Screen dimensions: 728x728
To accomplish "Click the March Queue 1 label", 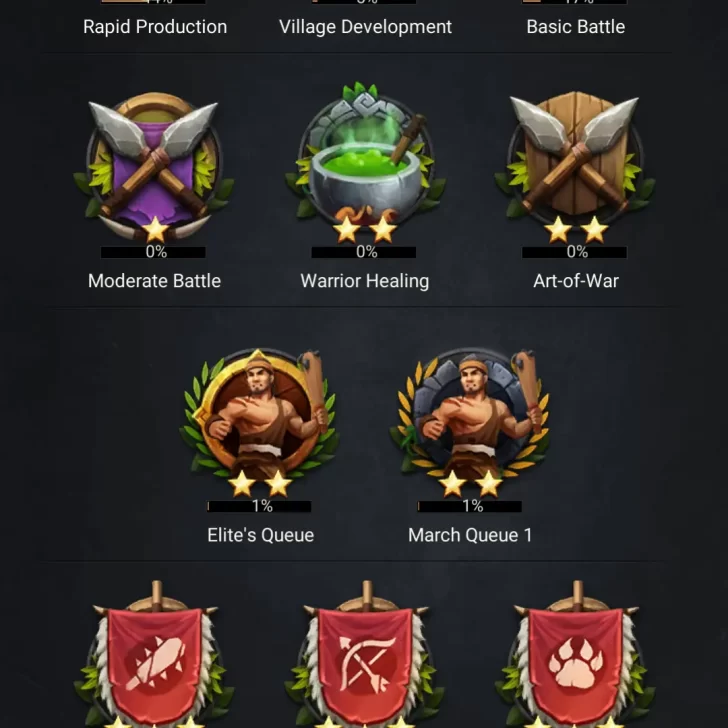I will 470,535.
